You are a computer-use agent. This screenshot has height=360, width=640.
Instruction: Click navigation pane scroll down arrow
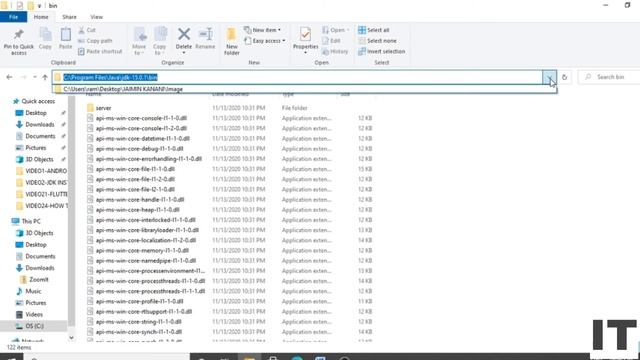point(71,338)
